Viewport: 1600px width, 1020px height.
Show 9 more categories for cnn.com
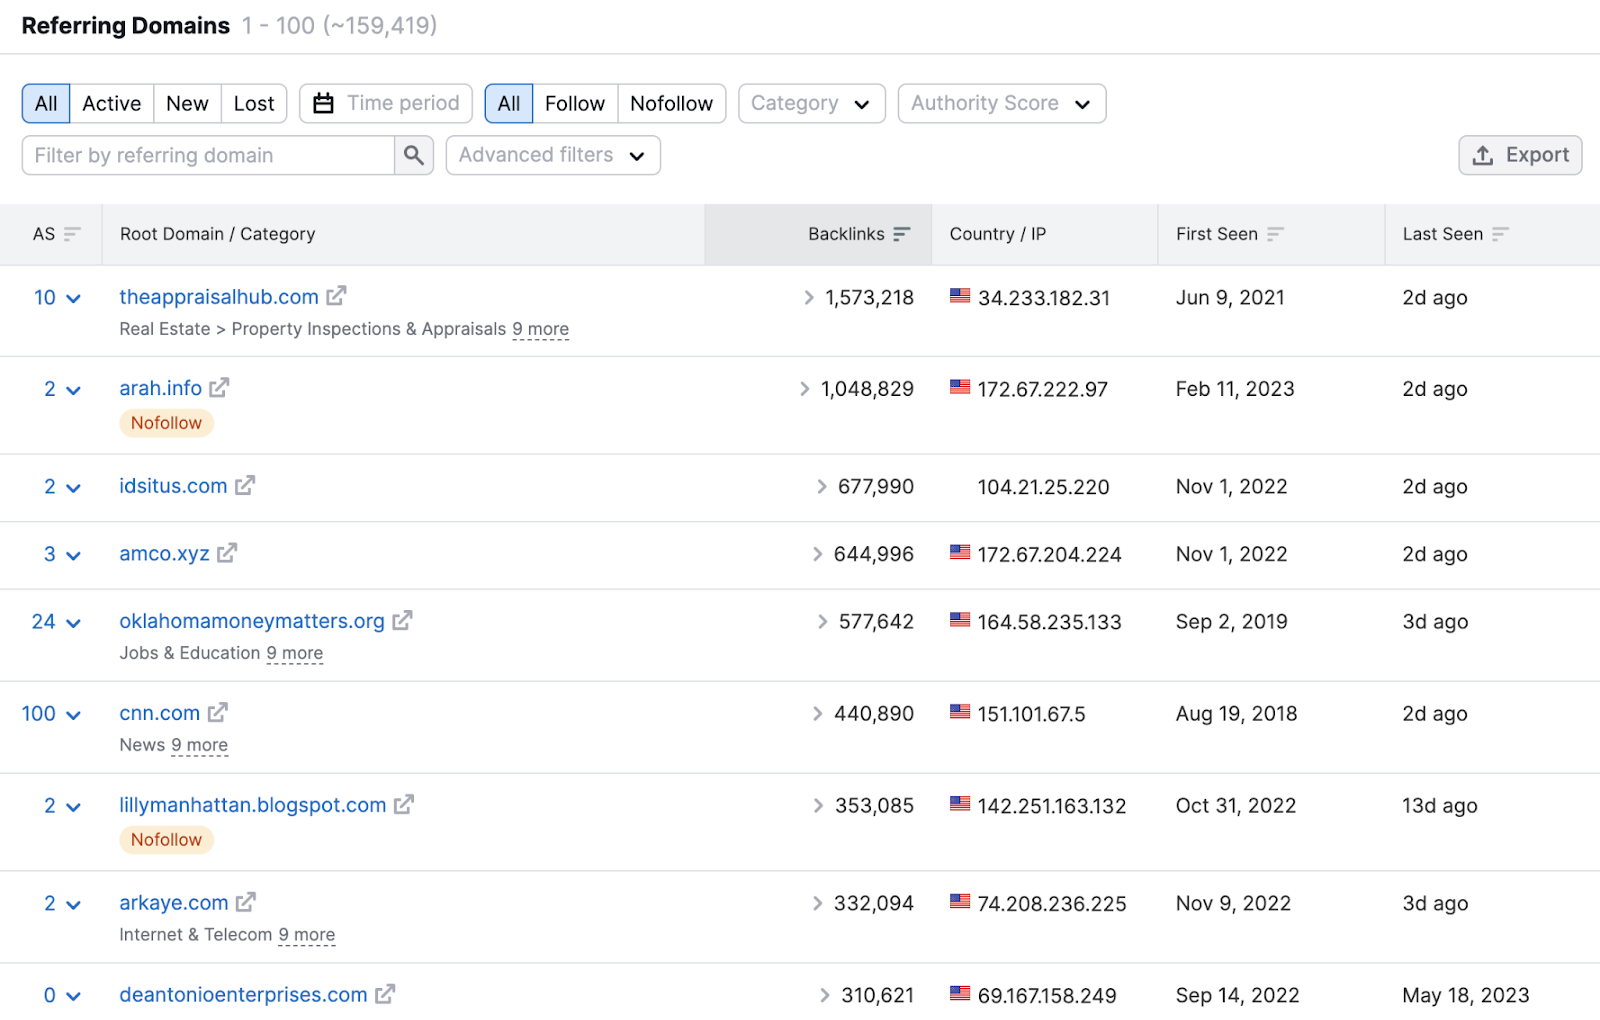pos(199,745)
